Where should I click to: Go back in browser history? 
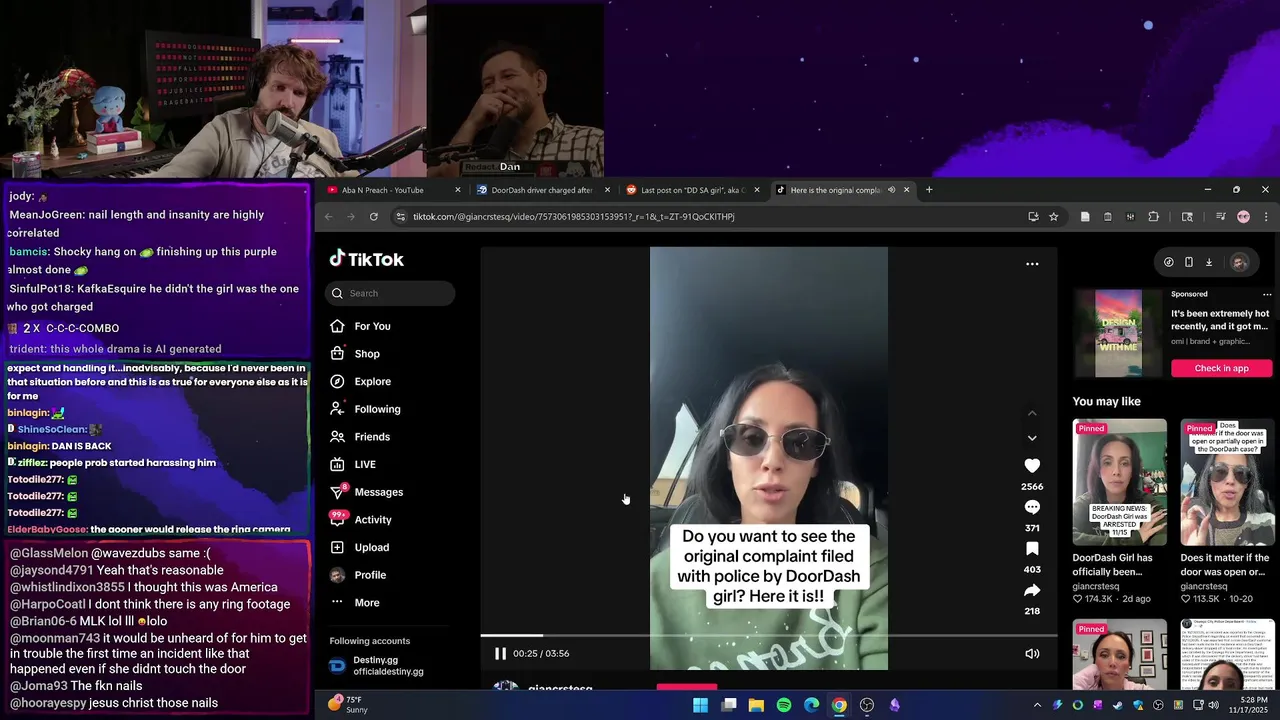coord(328,217)
